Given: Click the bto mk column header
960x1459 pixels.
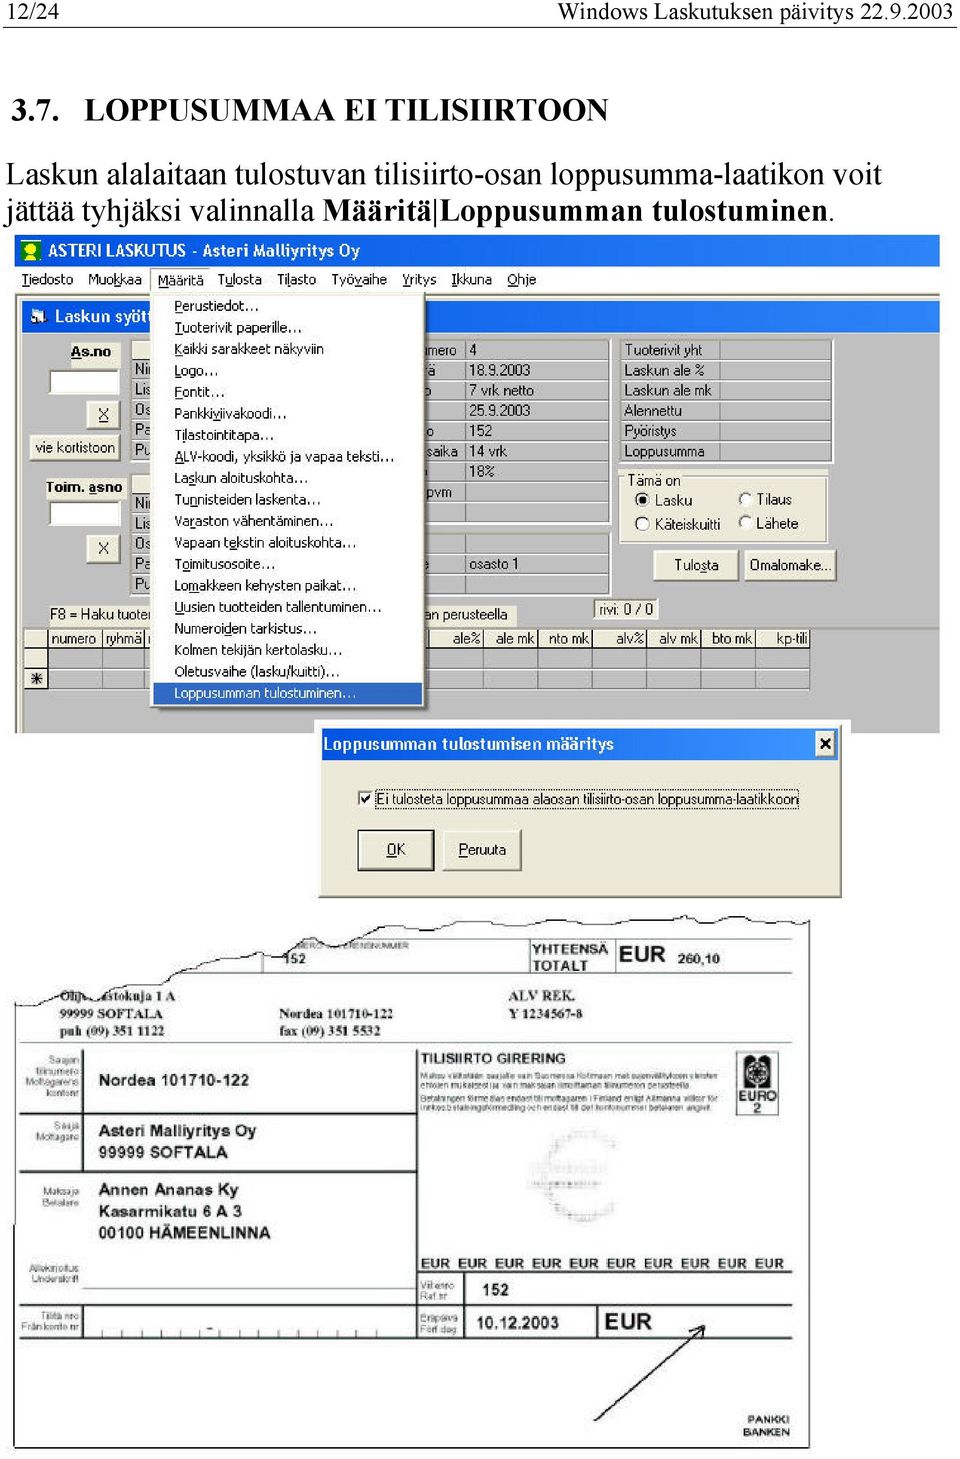Looking at the screenshot, I should (730, 639).
